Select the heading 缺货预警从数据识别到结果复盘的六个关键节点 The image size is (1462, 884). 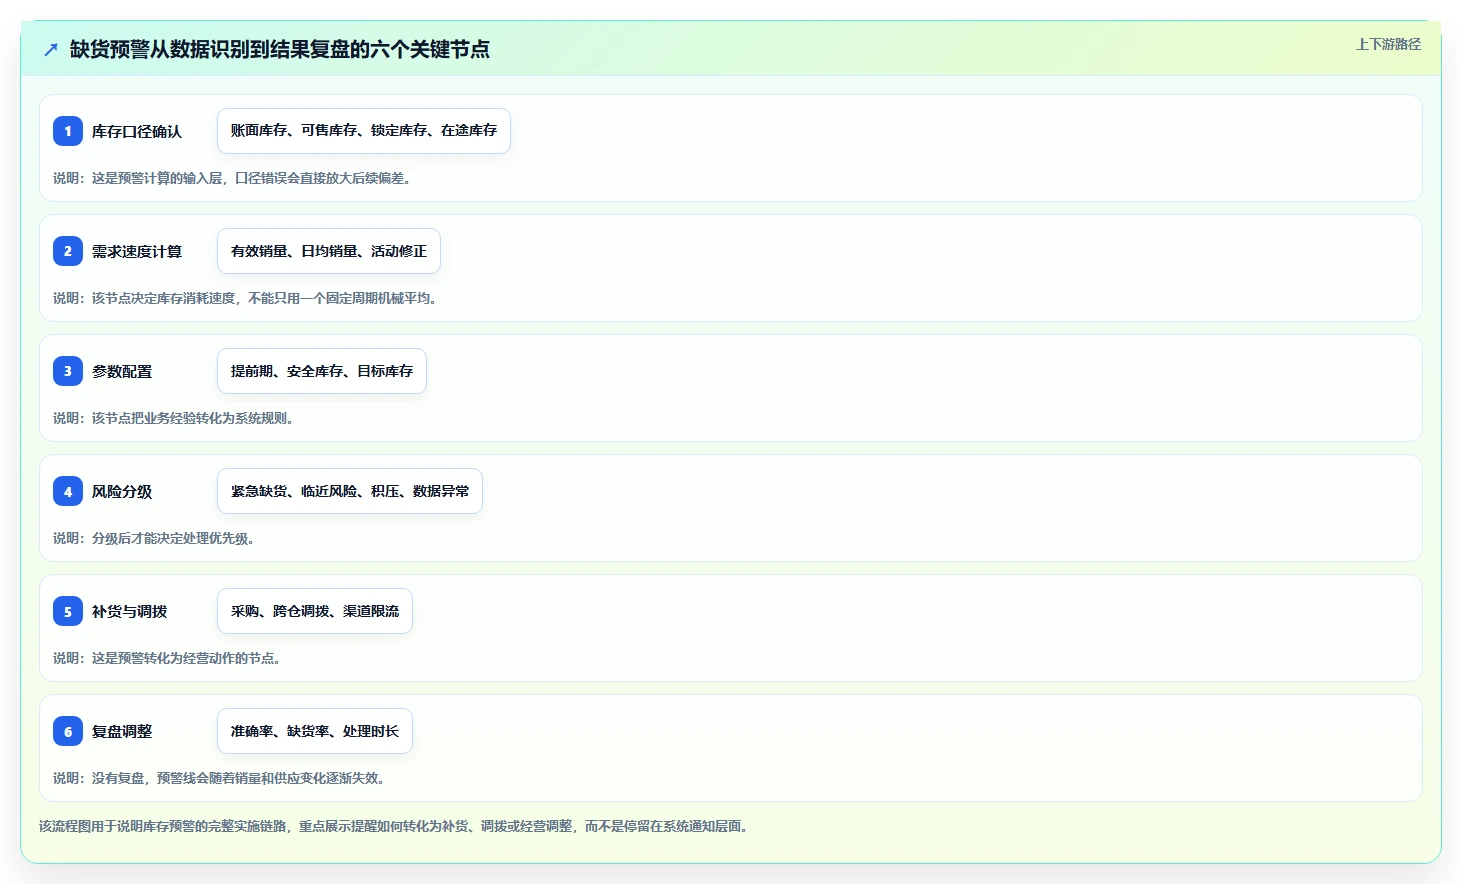point(280,49)
